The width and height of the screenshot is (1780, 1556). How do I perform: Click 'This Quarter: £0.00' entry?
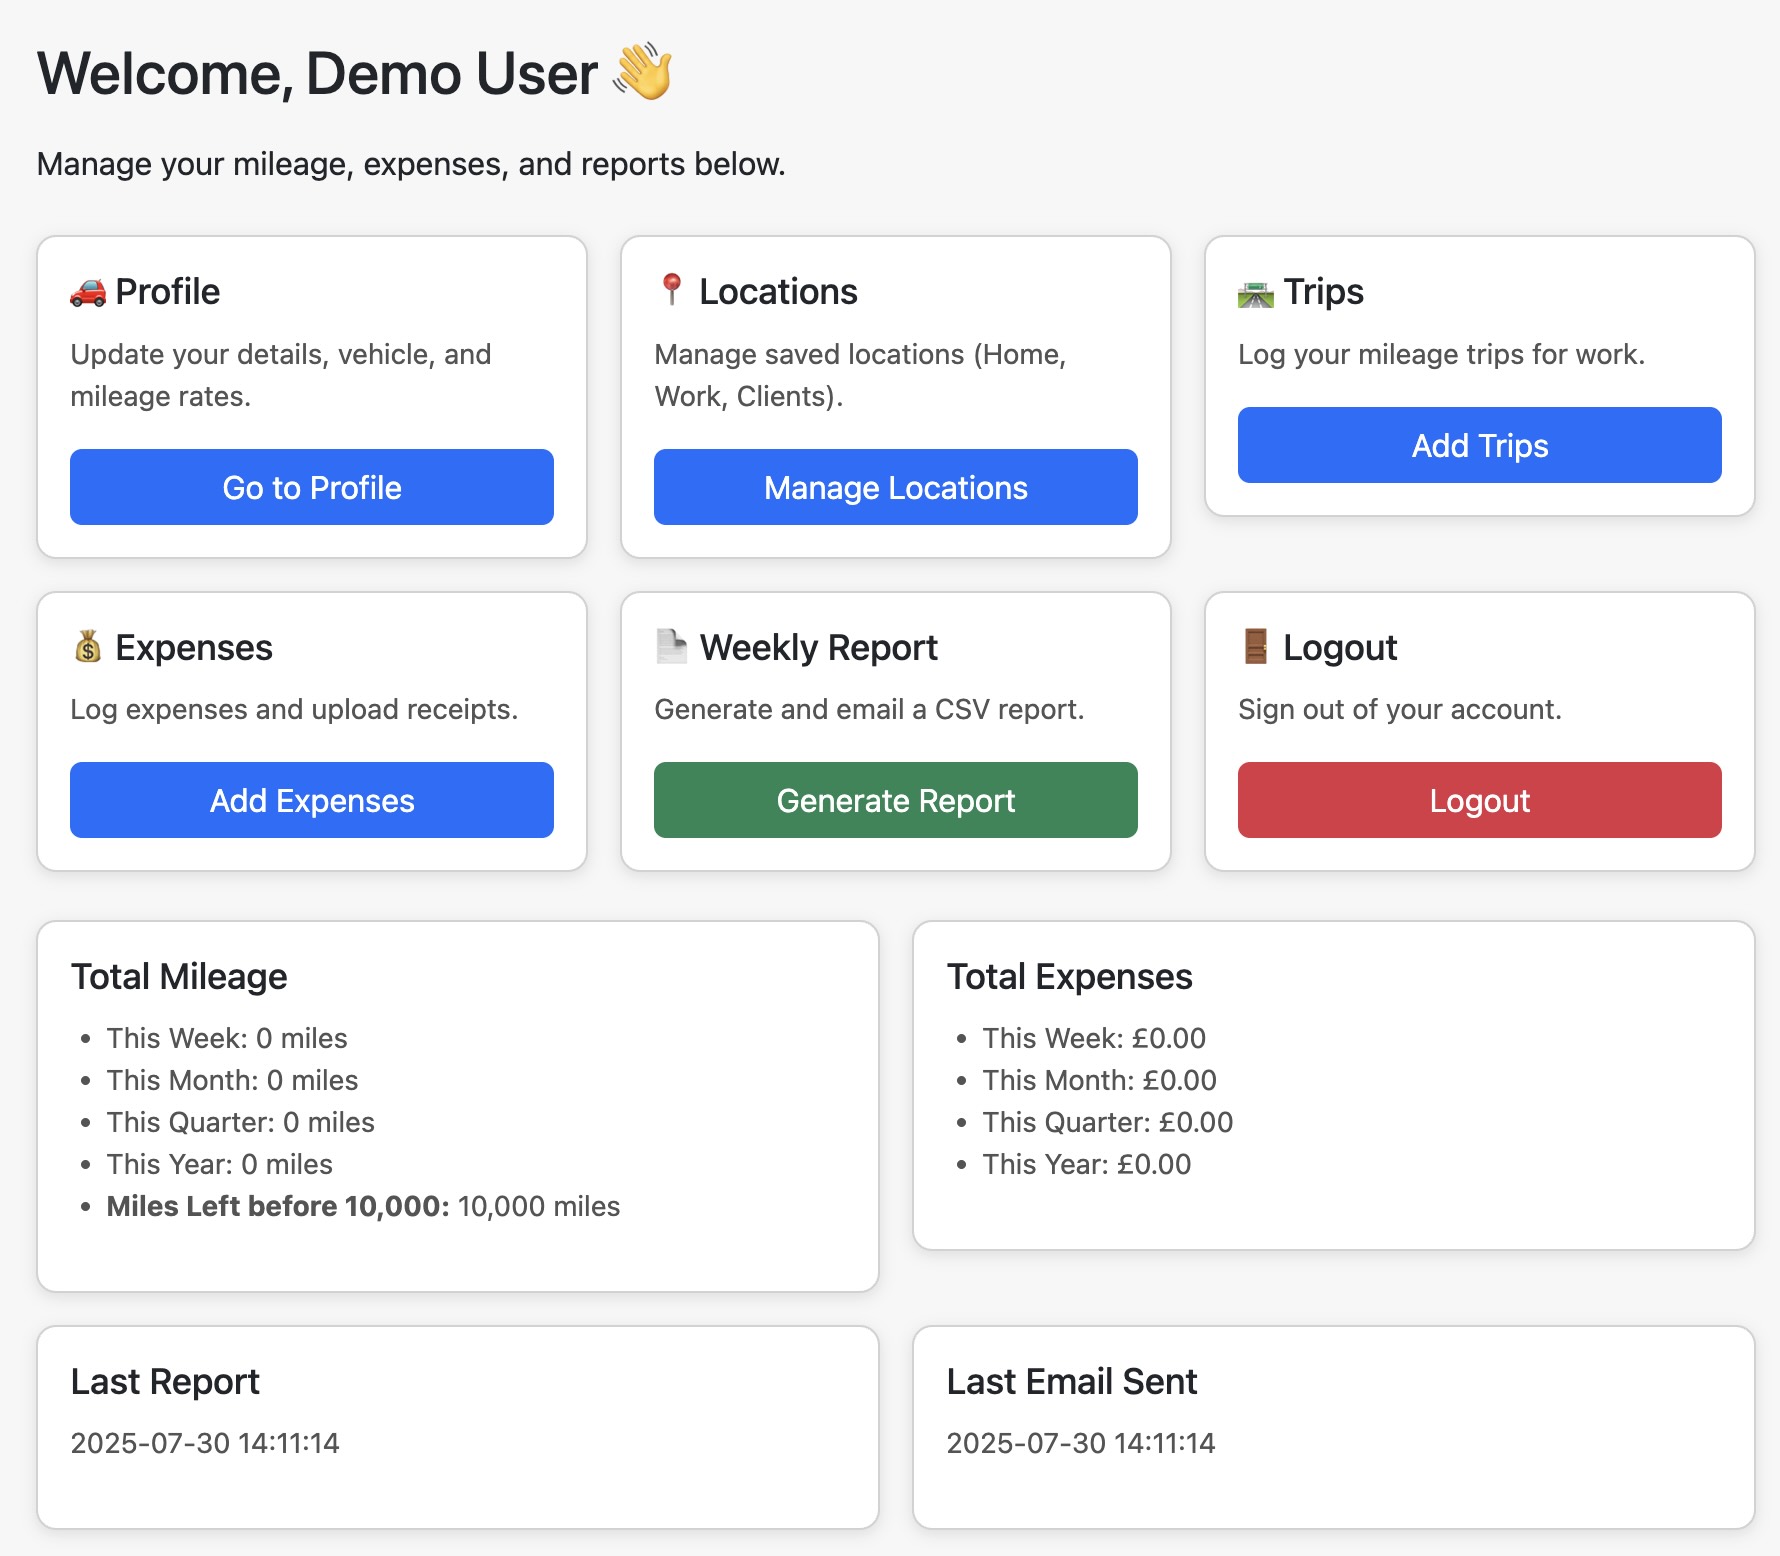pos(1108,1122)
